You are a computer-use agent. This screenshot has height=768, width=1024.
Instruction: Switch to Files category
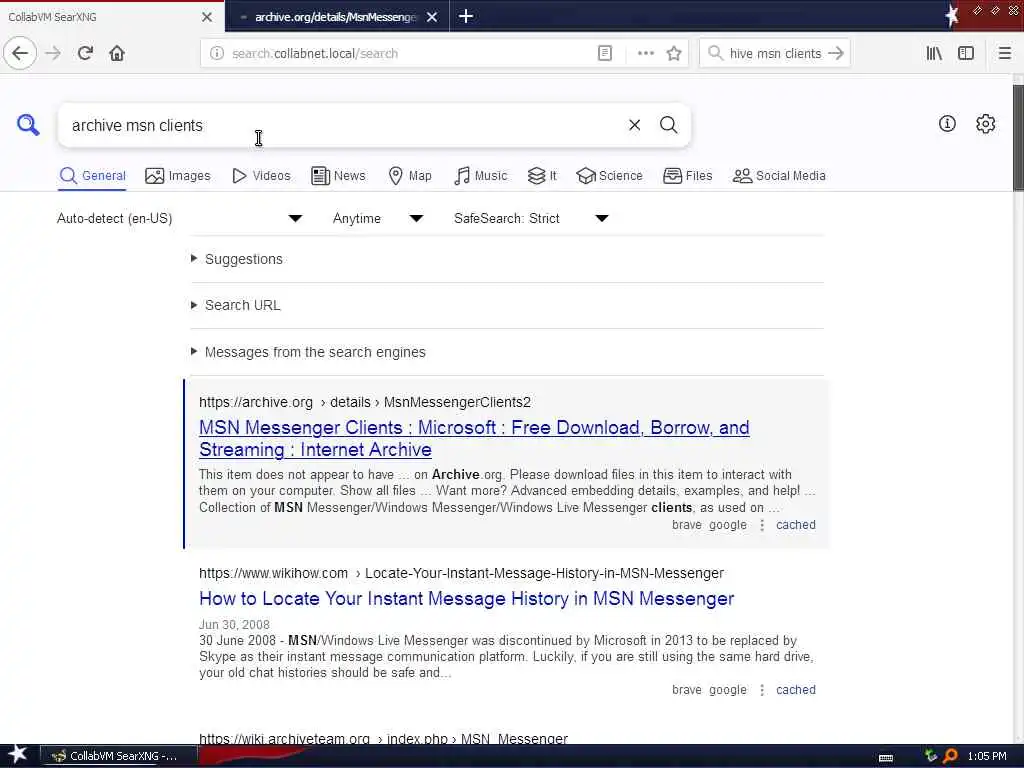[x=688, y=176]
